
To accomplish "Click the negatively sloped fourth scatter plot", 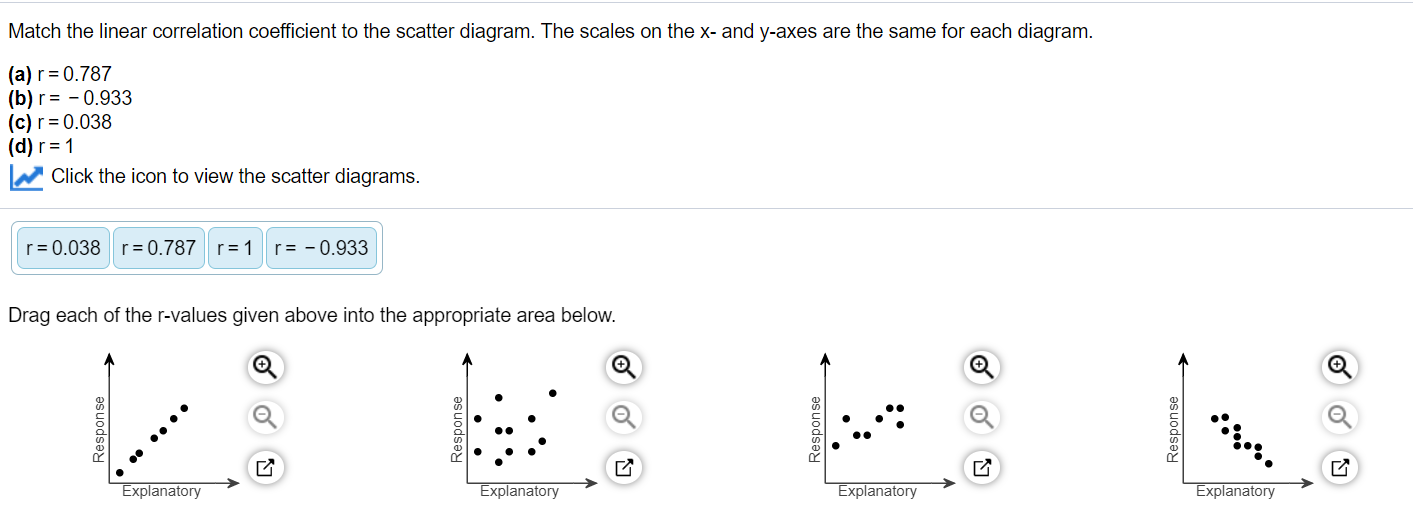I will (x=1240, y=435).
